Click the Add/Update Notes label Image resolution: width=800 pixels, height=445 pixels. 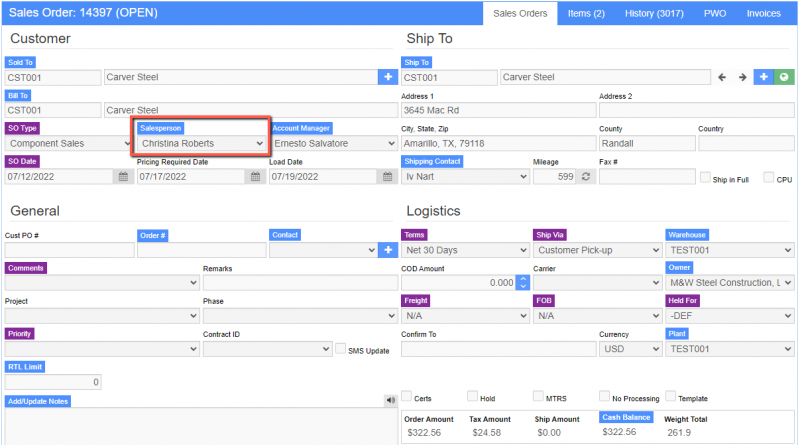[38, 401]
